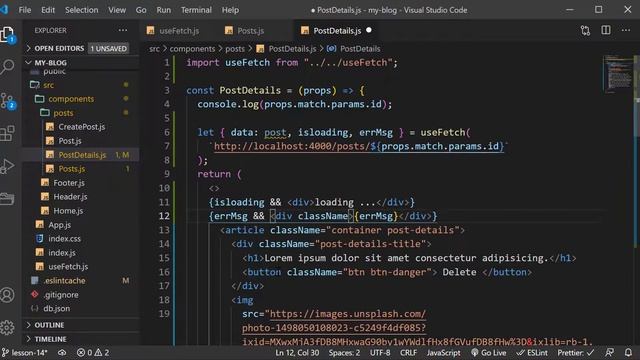Open the Go menu
Image resolution: width=640 pixels, height=360 pixels.
(x=141, y=10)
